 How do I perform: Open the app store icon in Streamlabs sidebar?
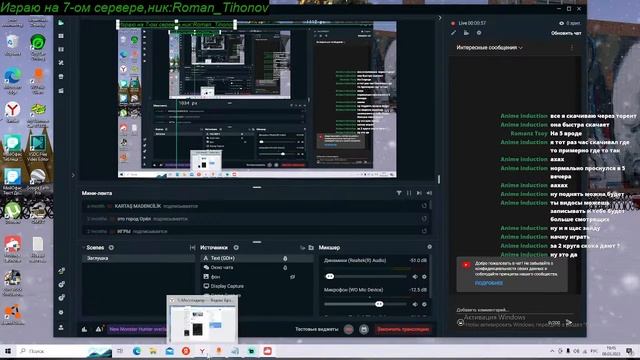pyautogui.click(x=61, y=77)
